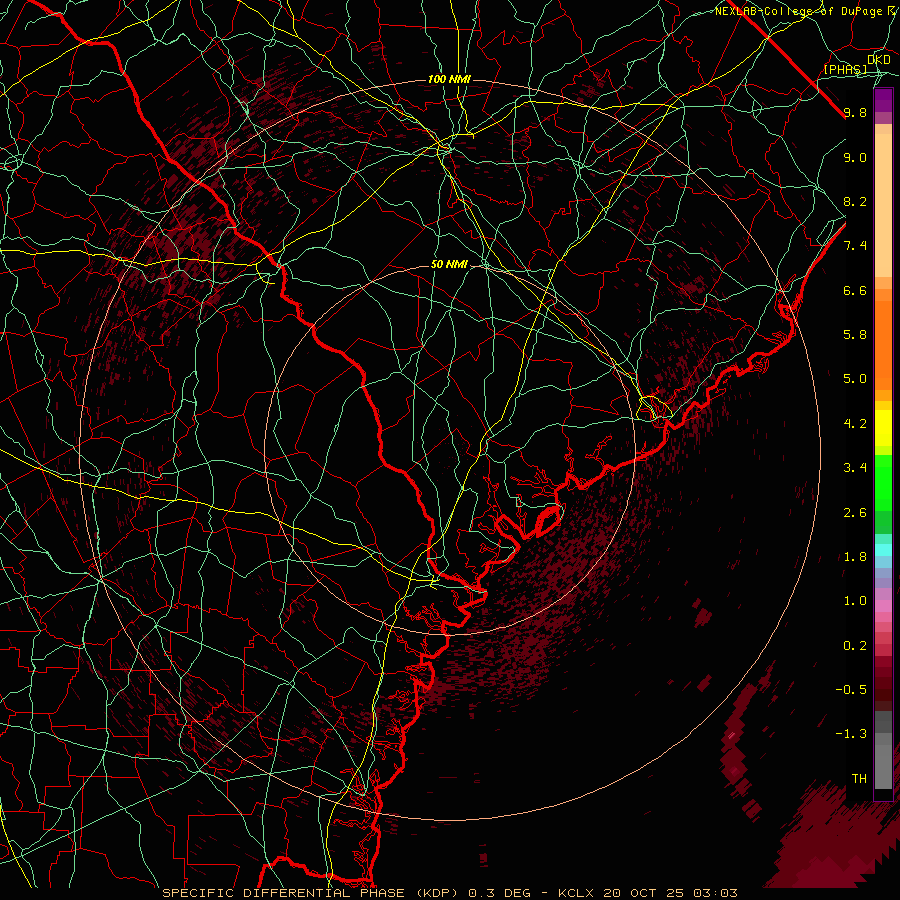Click the "0.3 DEG" elevation text

499,893
